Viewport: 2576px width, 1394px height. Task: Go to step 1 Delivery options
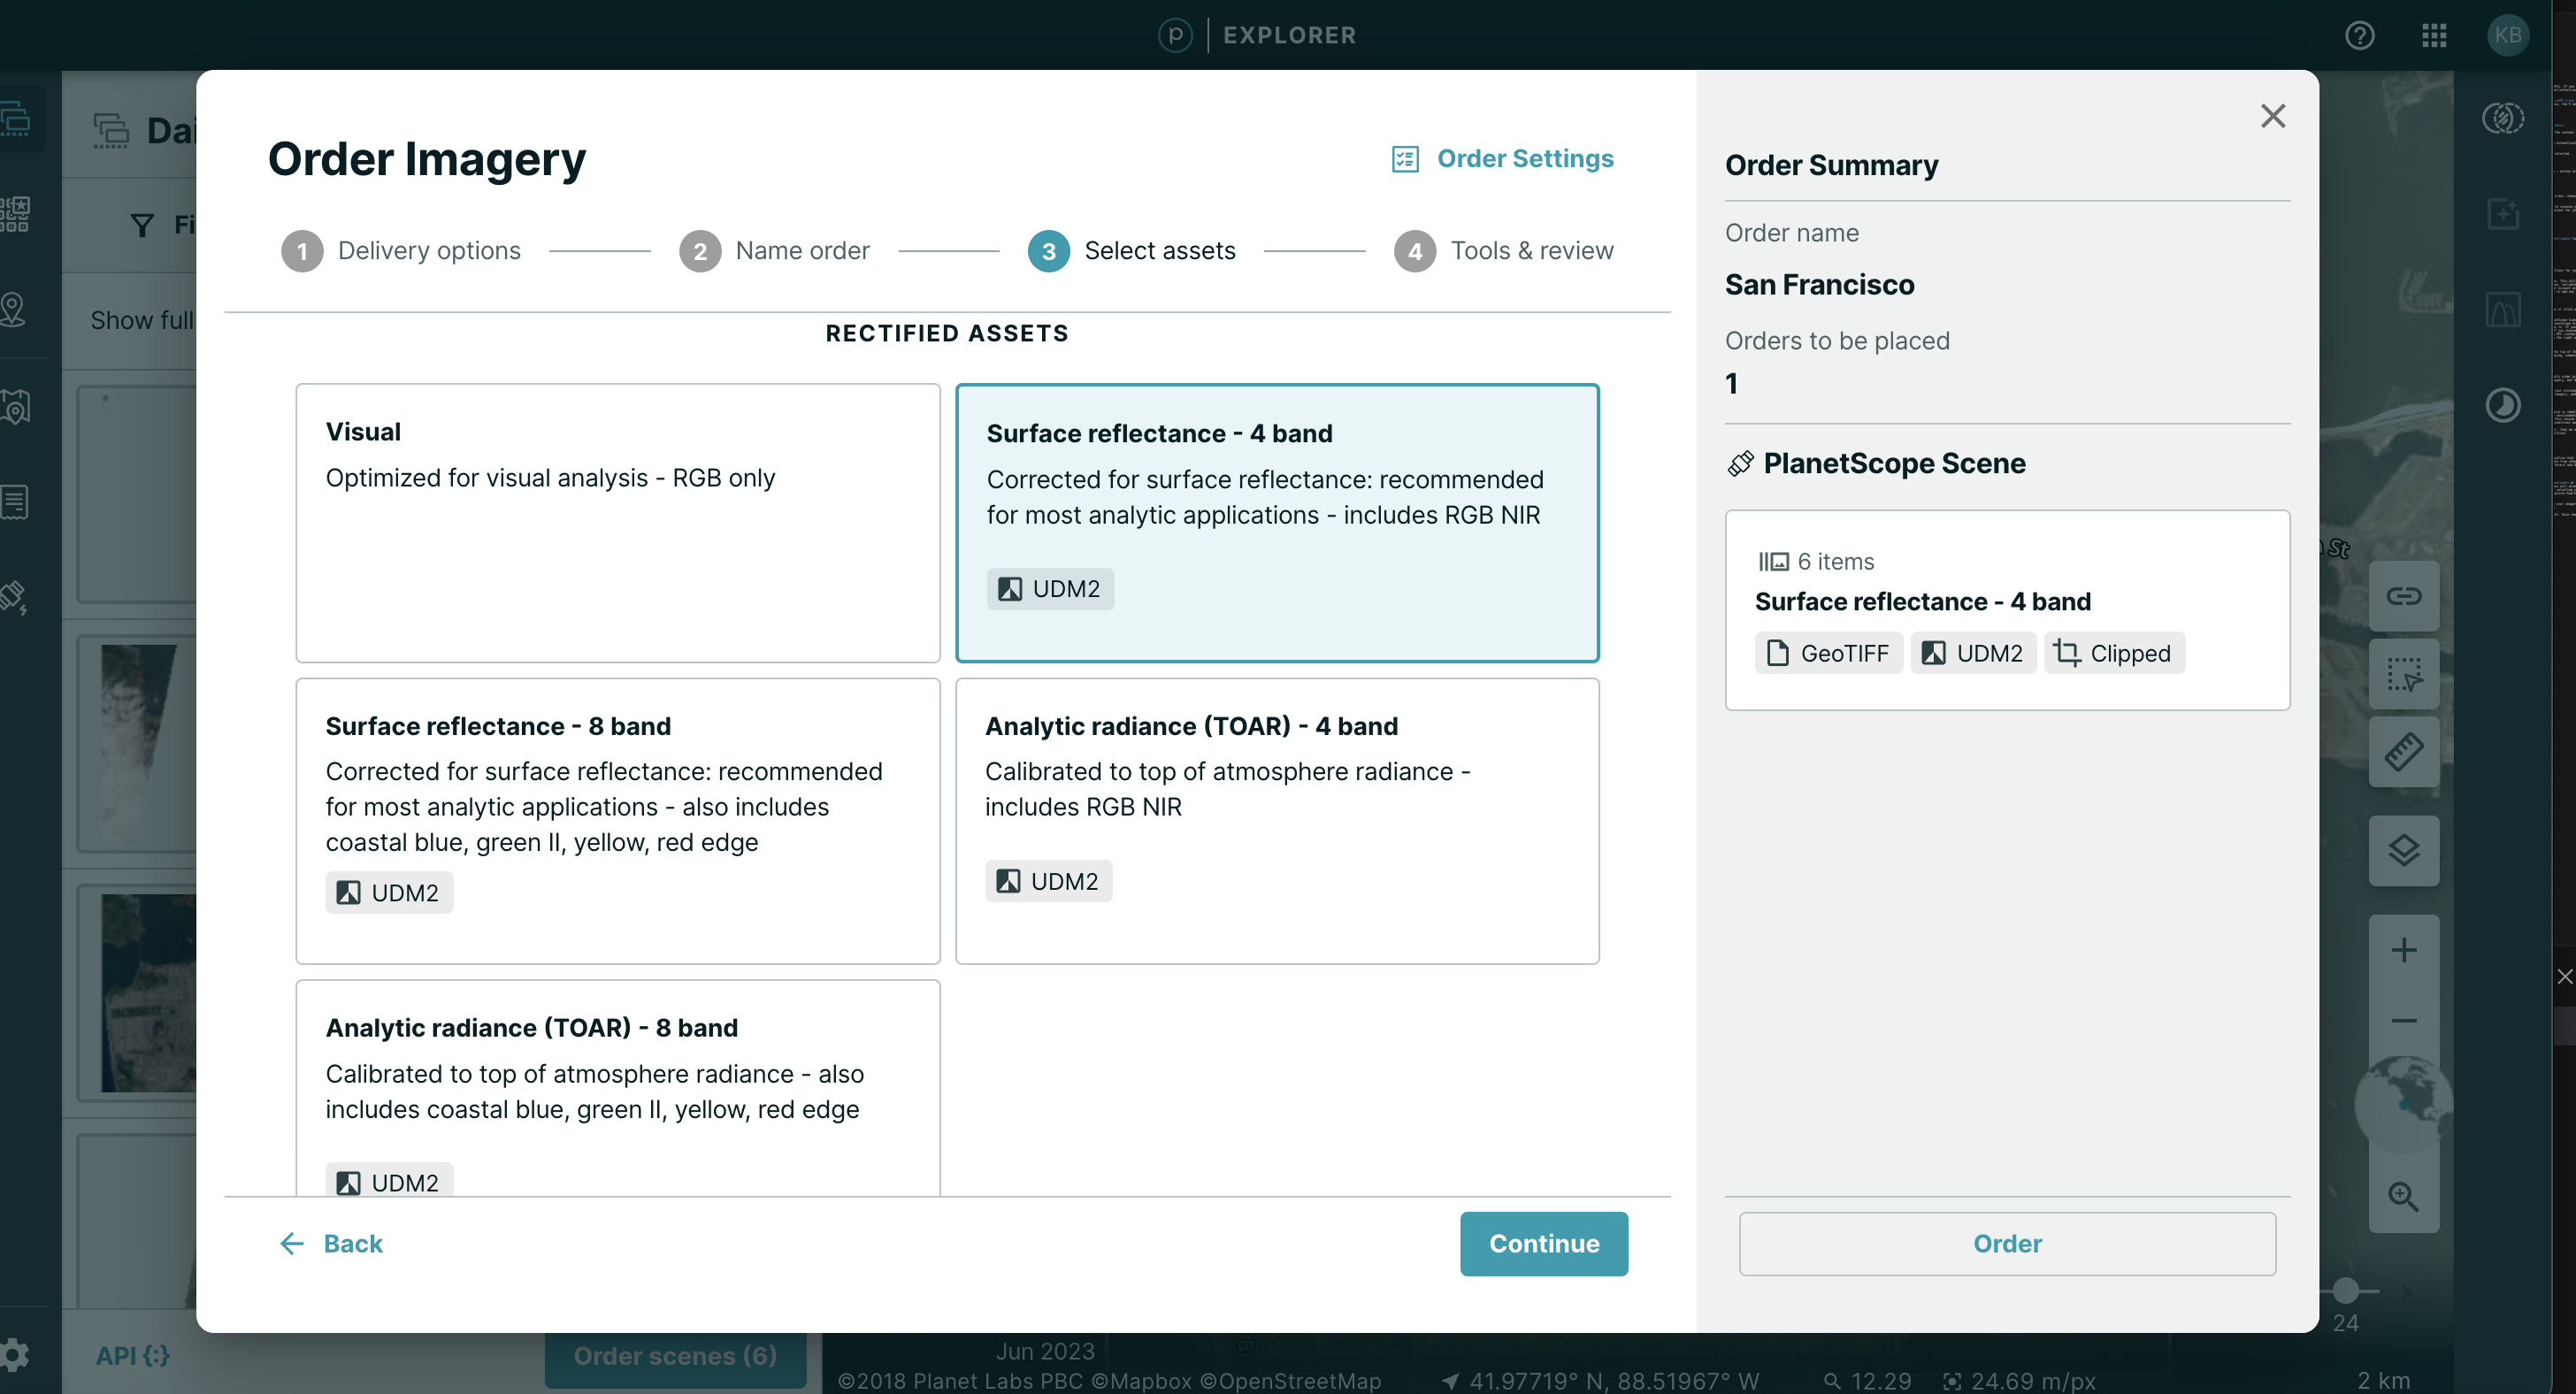[x=401, y=251]
